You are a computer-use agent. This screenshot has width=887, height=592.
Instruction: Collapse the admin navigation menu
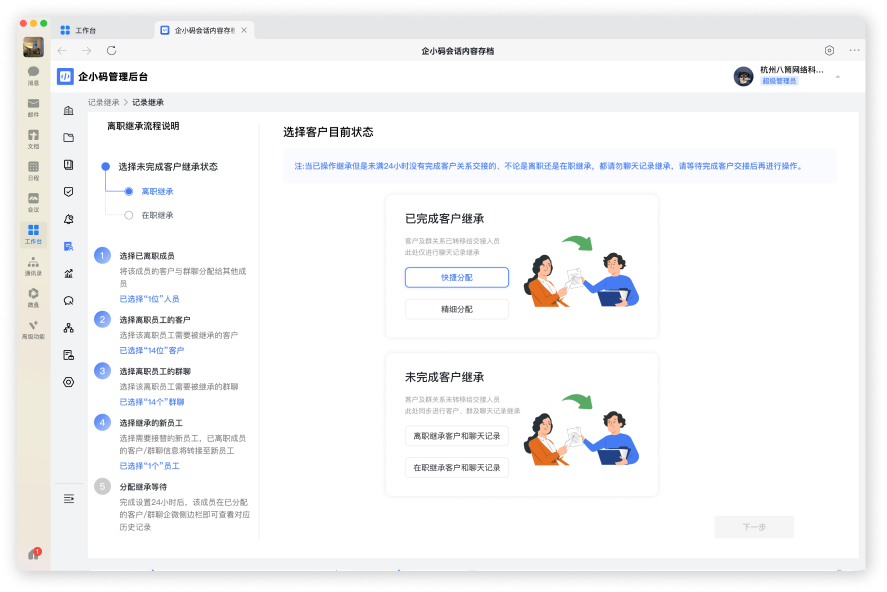coord(68,498)
